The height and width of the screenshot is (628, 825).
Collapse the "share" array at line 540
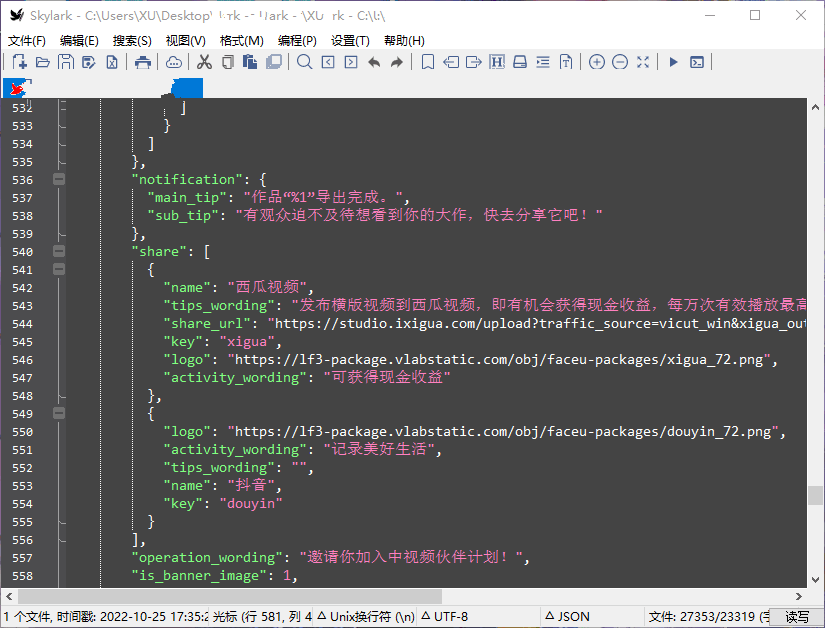tap(59, 251)
